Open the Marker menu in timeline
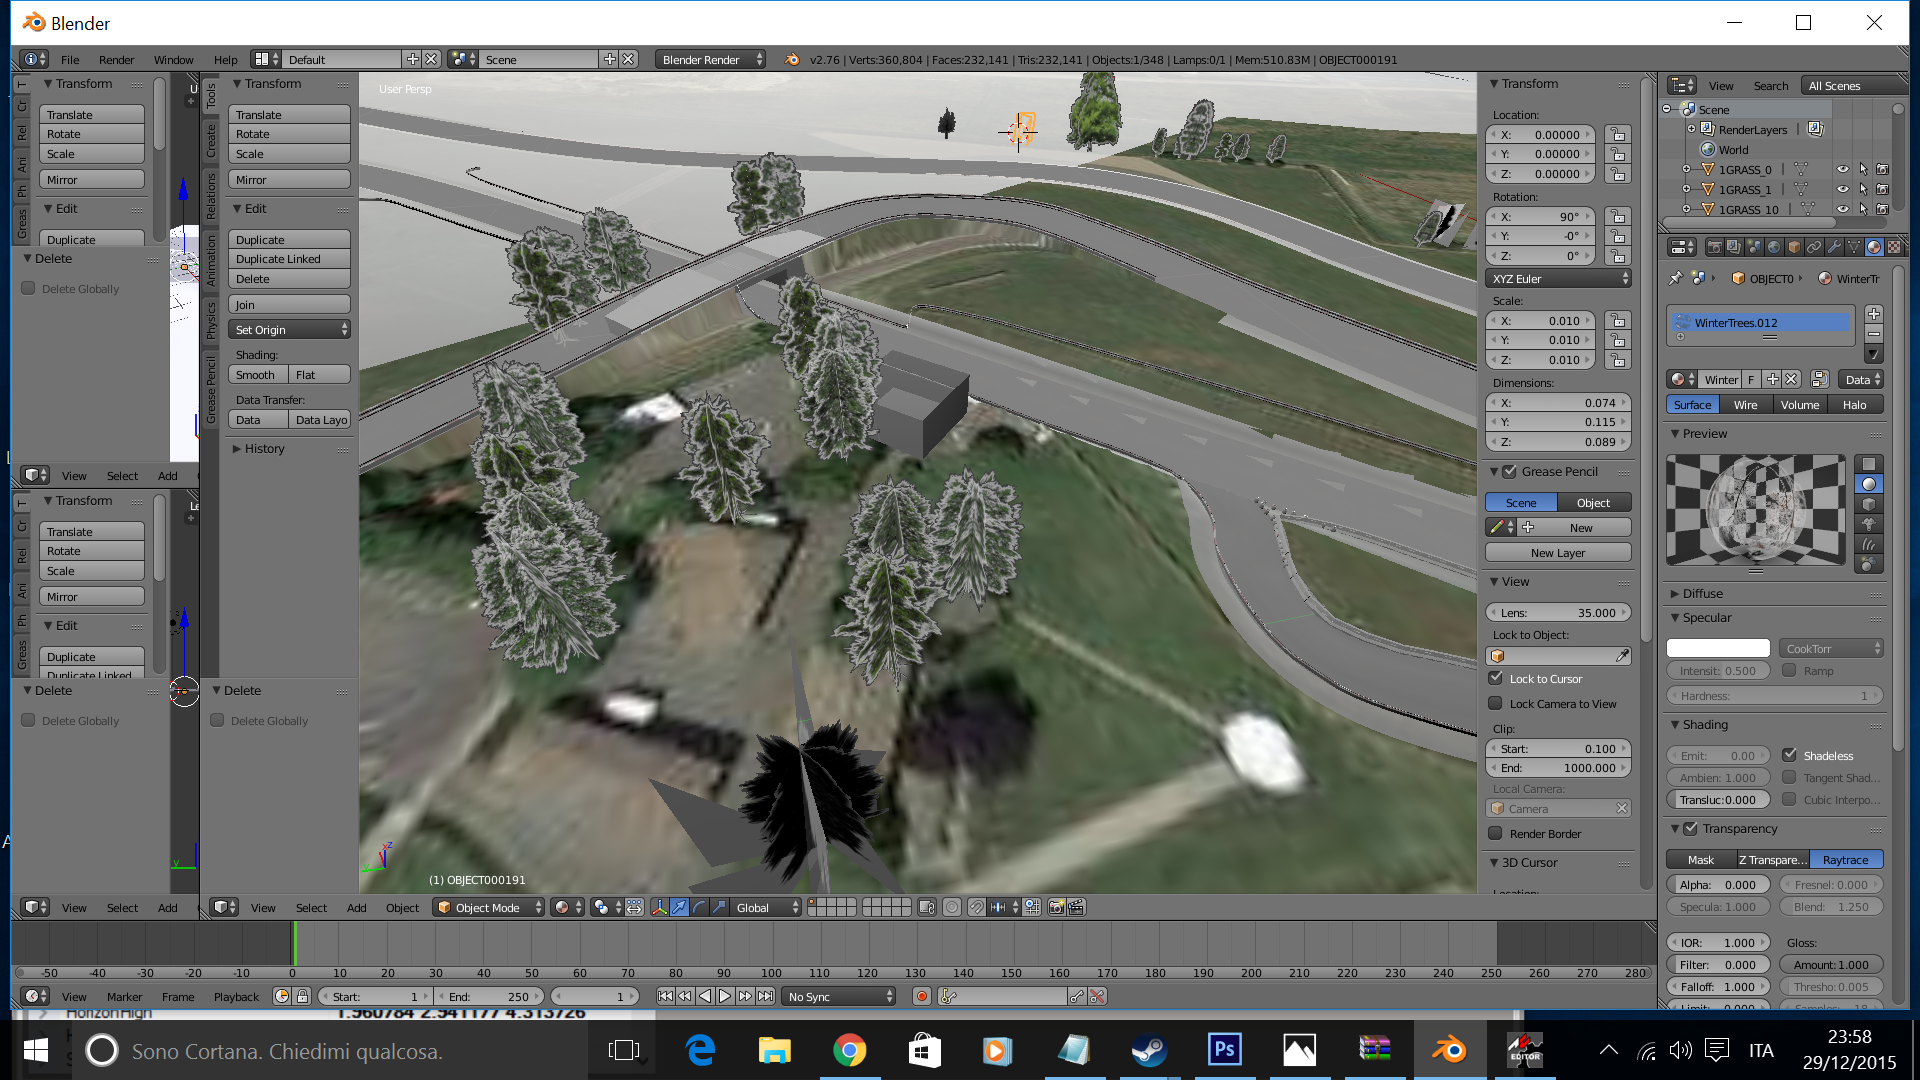The height and width of the screenshot is (1080, 1920). click(x=125, y=997)
